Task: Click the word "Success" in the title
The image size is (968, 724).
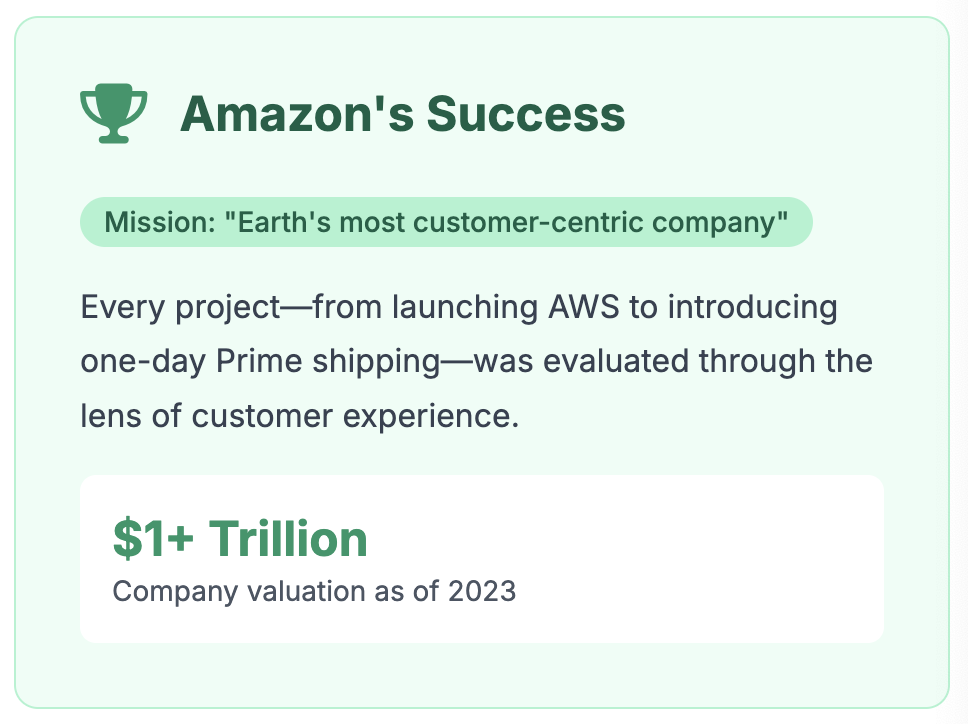Action: pyautogui.click(x=526, y=114)
